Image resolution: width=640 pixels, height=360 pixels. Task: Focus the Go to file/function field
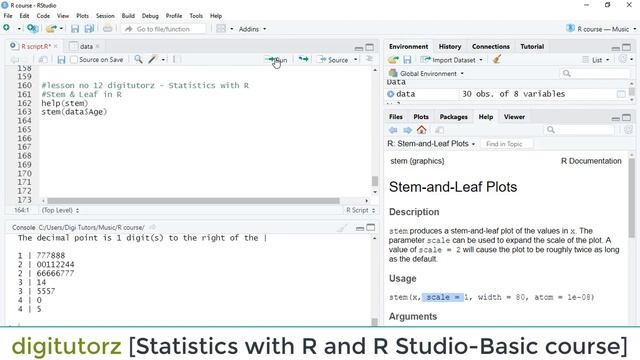click(164, 29)
